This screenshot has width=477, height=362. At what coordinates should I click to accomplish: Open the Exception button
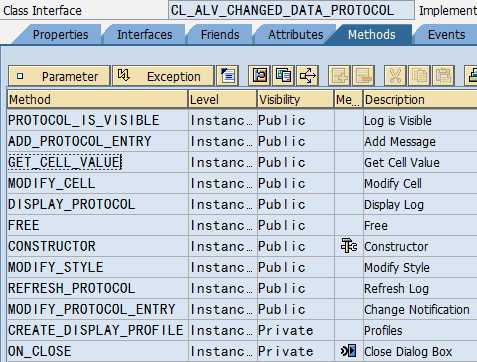coord(163,76)
